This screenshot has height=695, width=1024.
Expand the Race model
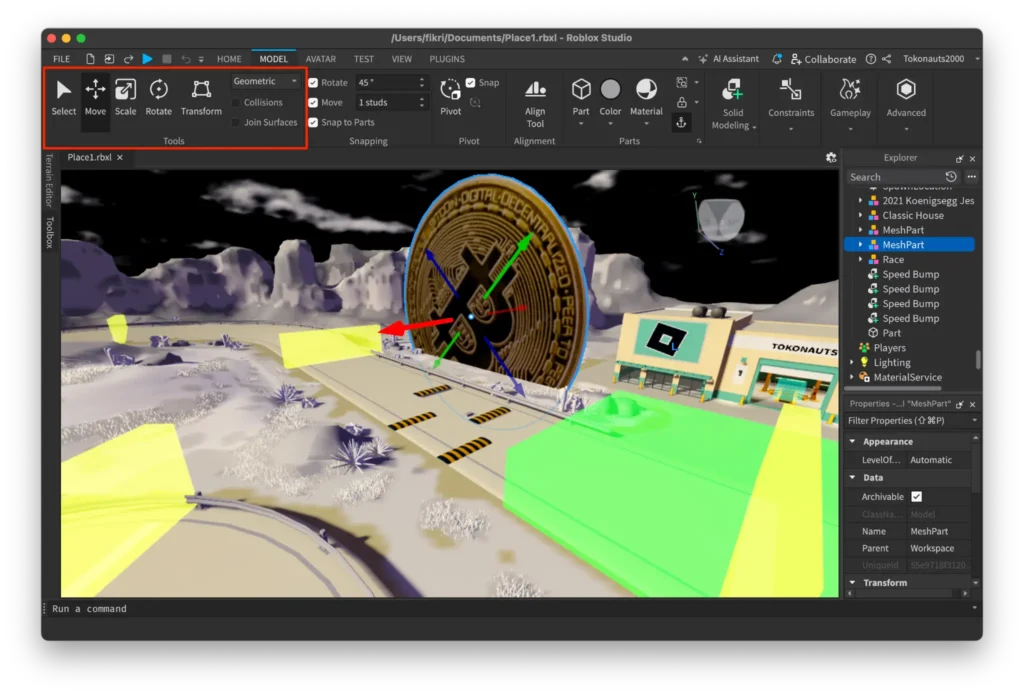point(860,260)
